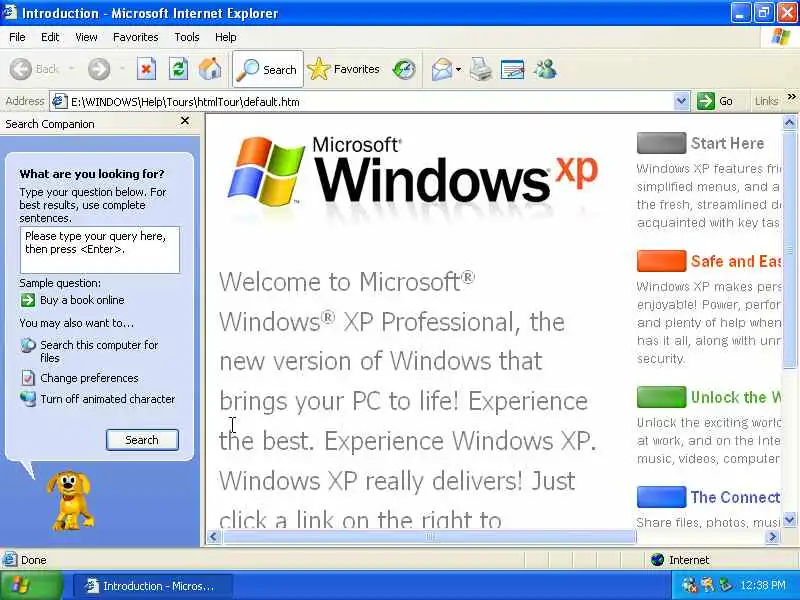The width and height of the screenshot is (800, 600).
Task: Open the Favorites menu
Action: [x=136, y=37]
